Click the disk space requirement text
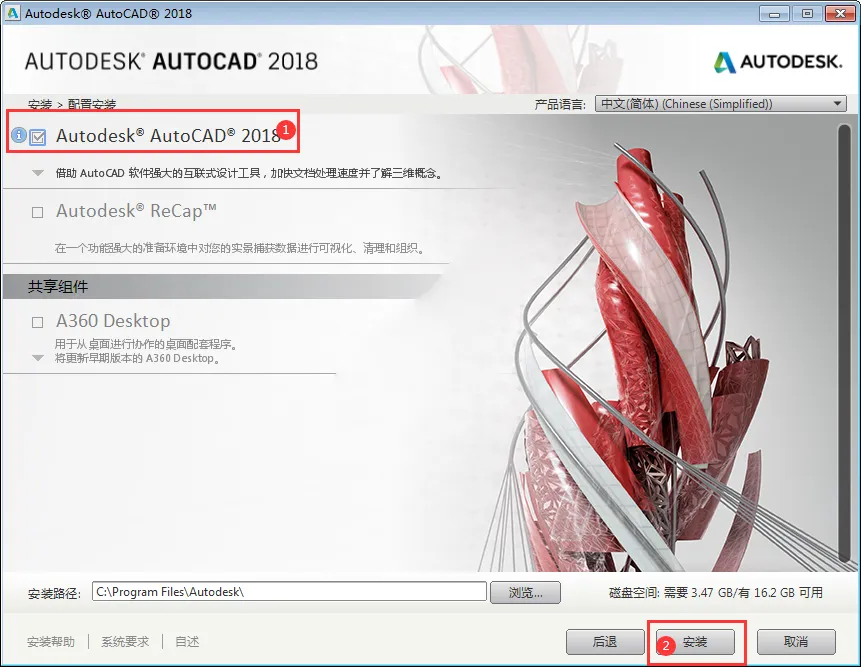 pos(716,593)
